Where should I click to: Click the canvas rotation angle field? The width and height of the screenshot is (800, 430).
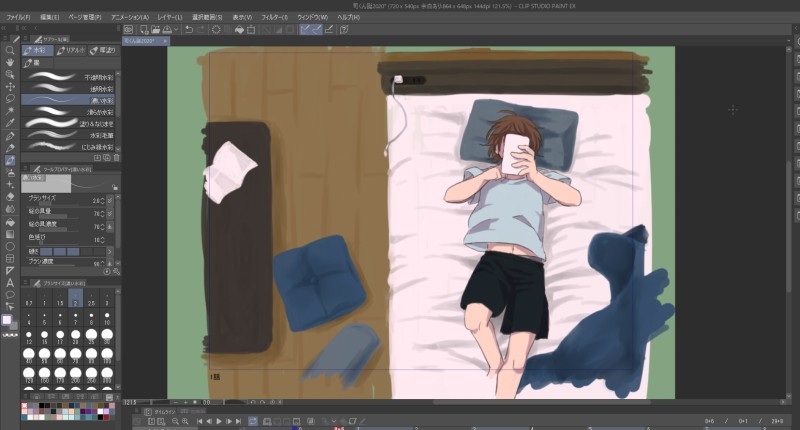[x=206, y=402]
